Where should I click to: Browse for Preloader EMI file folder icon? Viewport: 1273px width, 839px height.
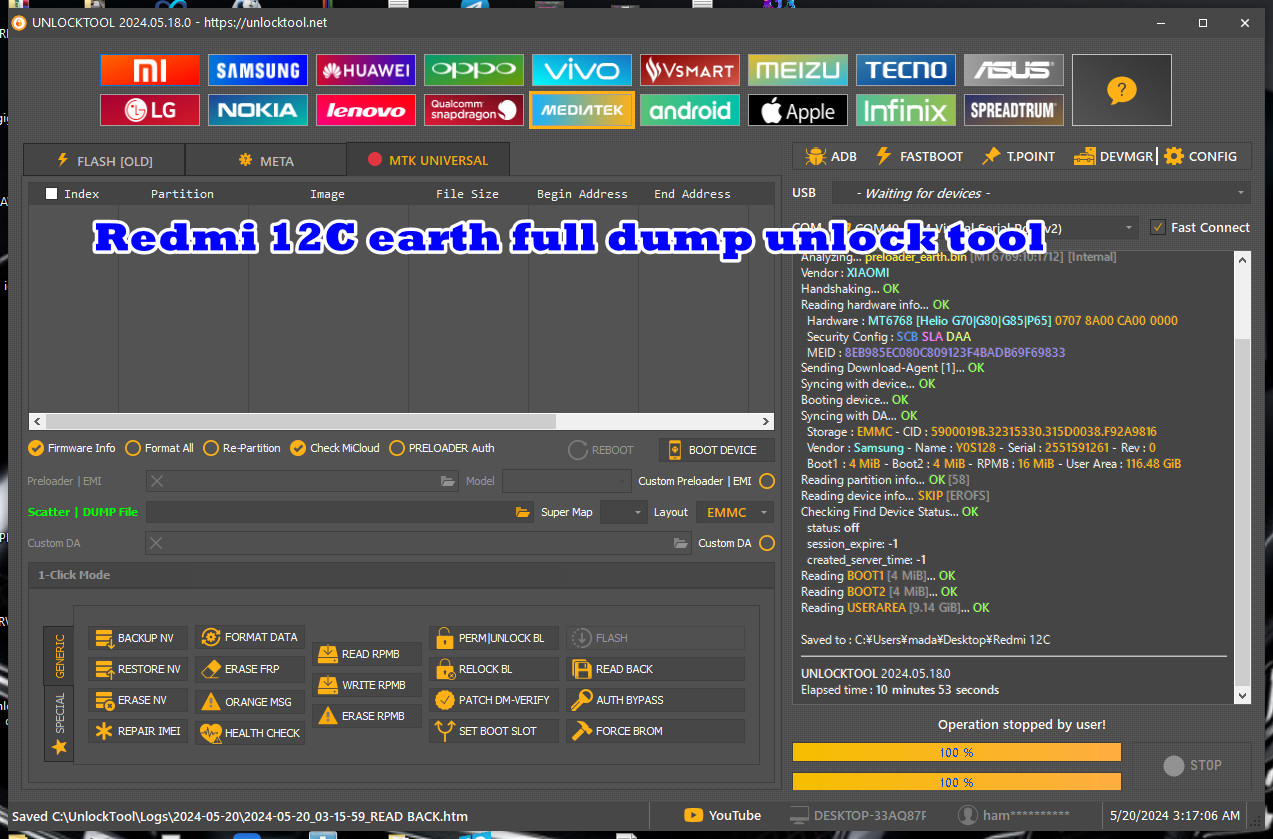coord(448,481)
